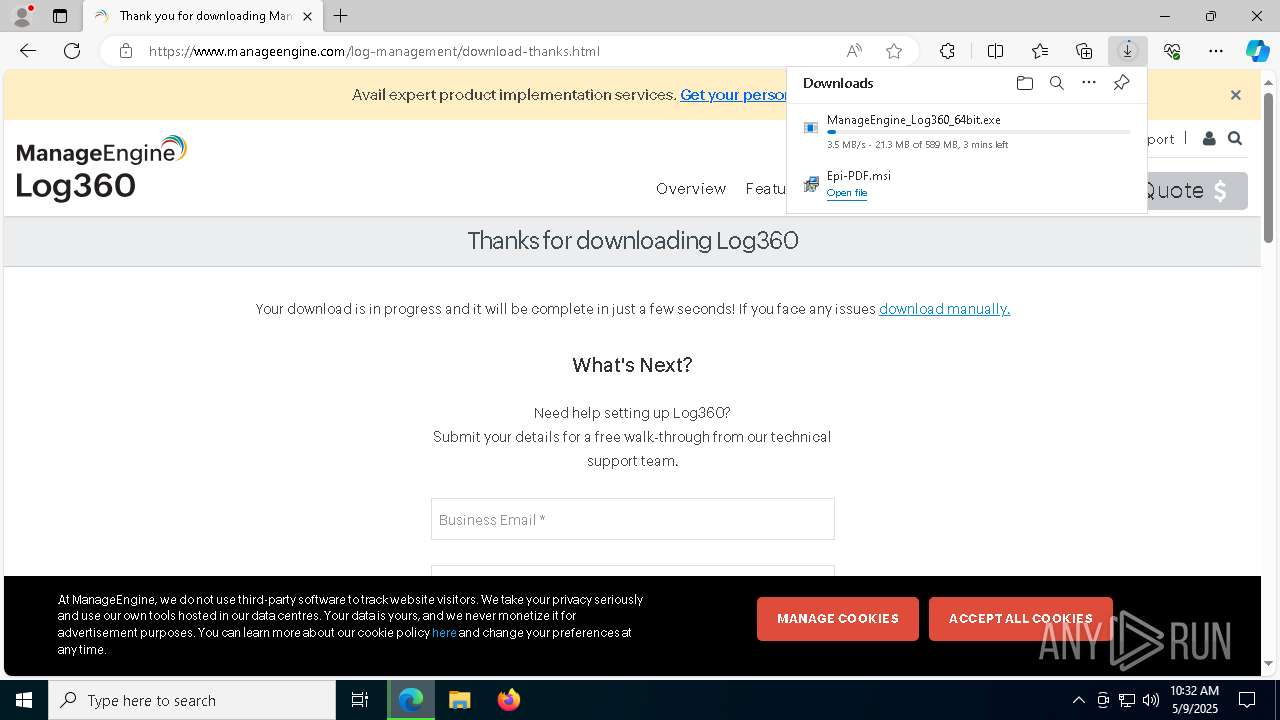Click the ManageEngine_Log360_64bit.exe download entry
The image size is (1280, 720).
[967, 132]
